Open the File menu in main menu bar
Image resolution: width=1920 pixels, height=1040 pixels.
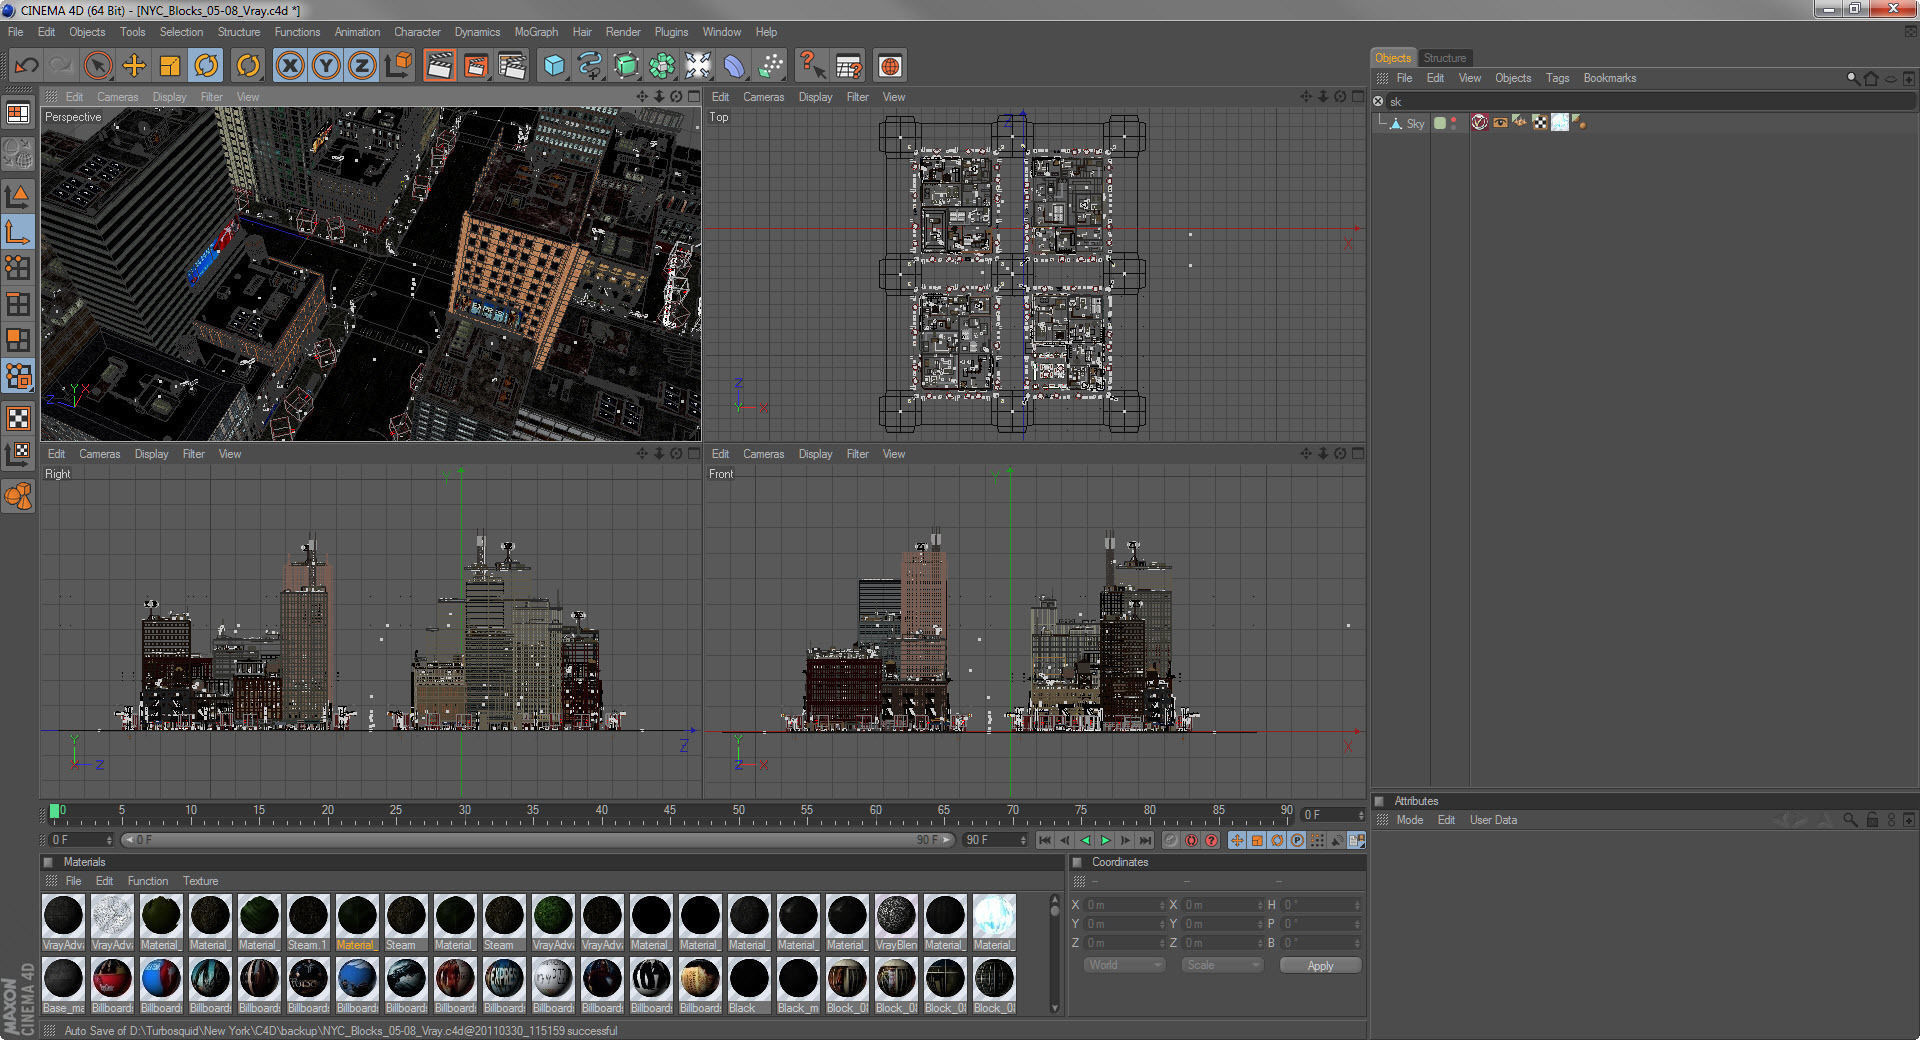coord(16,32)
